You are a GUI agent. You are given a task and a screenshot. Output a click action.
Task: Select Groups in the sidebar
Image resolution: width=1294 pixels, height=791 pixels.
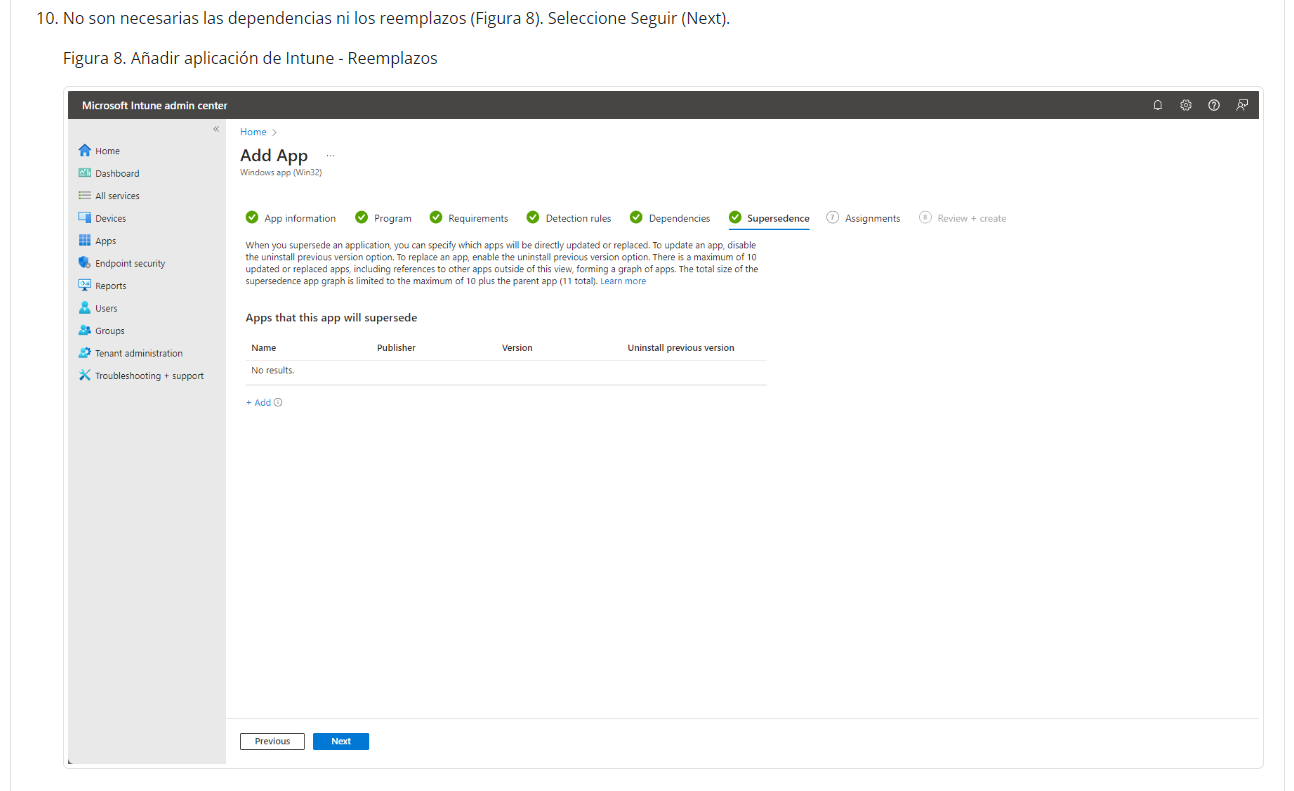101,331
